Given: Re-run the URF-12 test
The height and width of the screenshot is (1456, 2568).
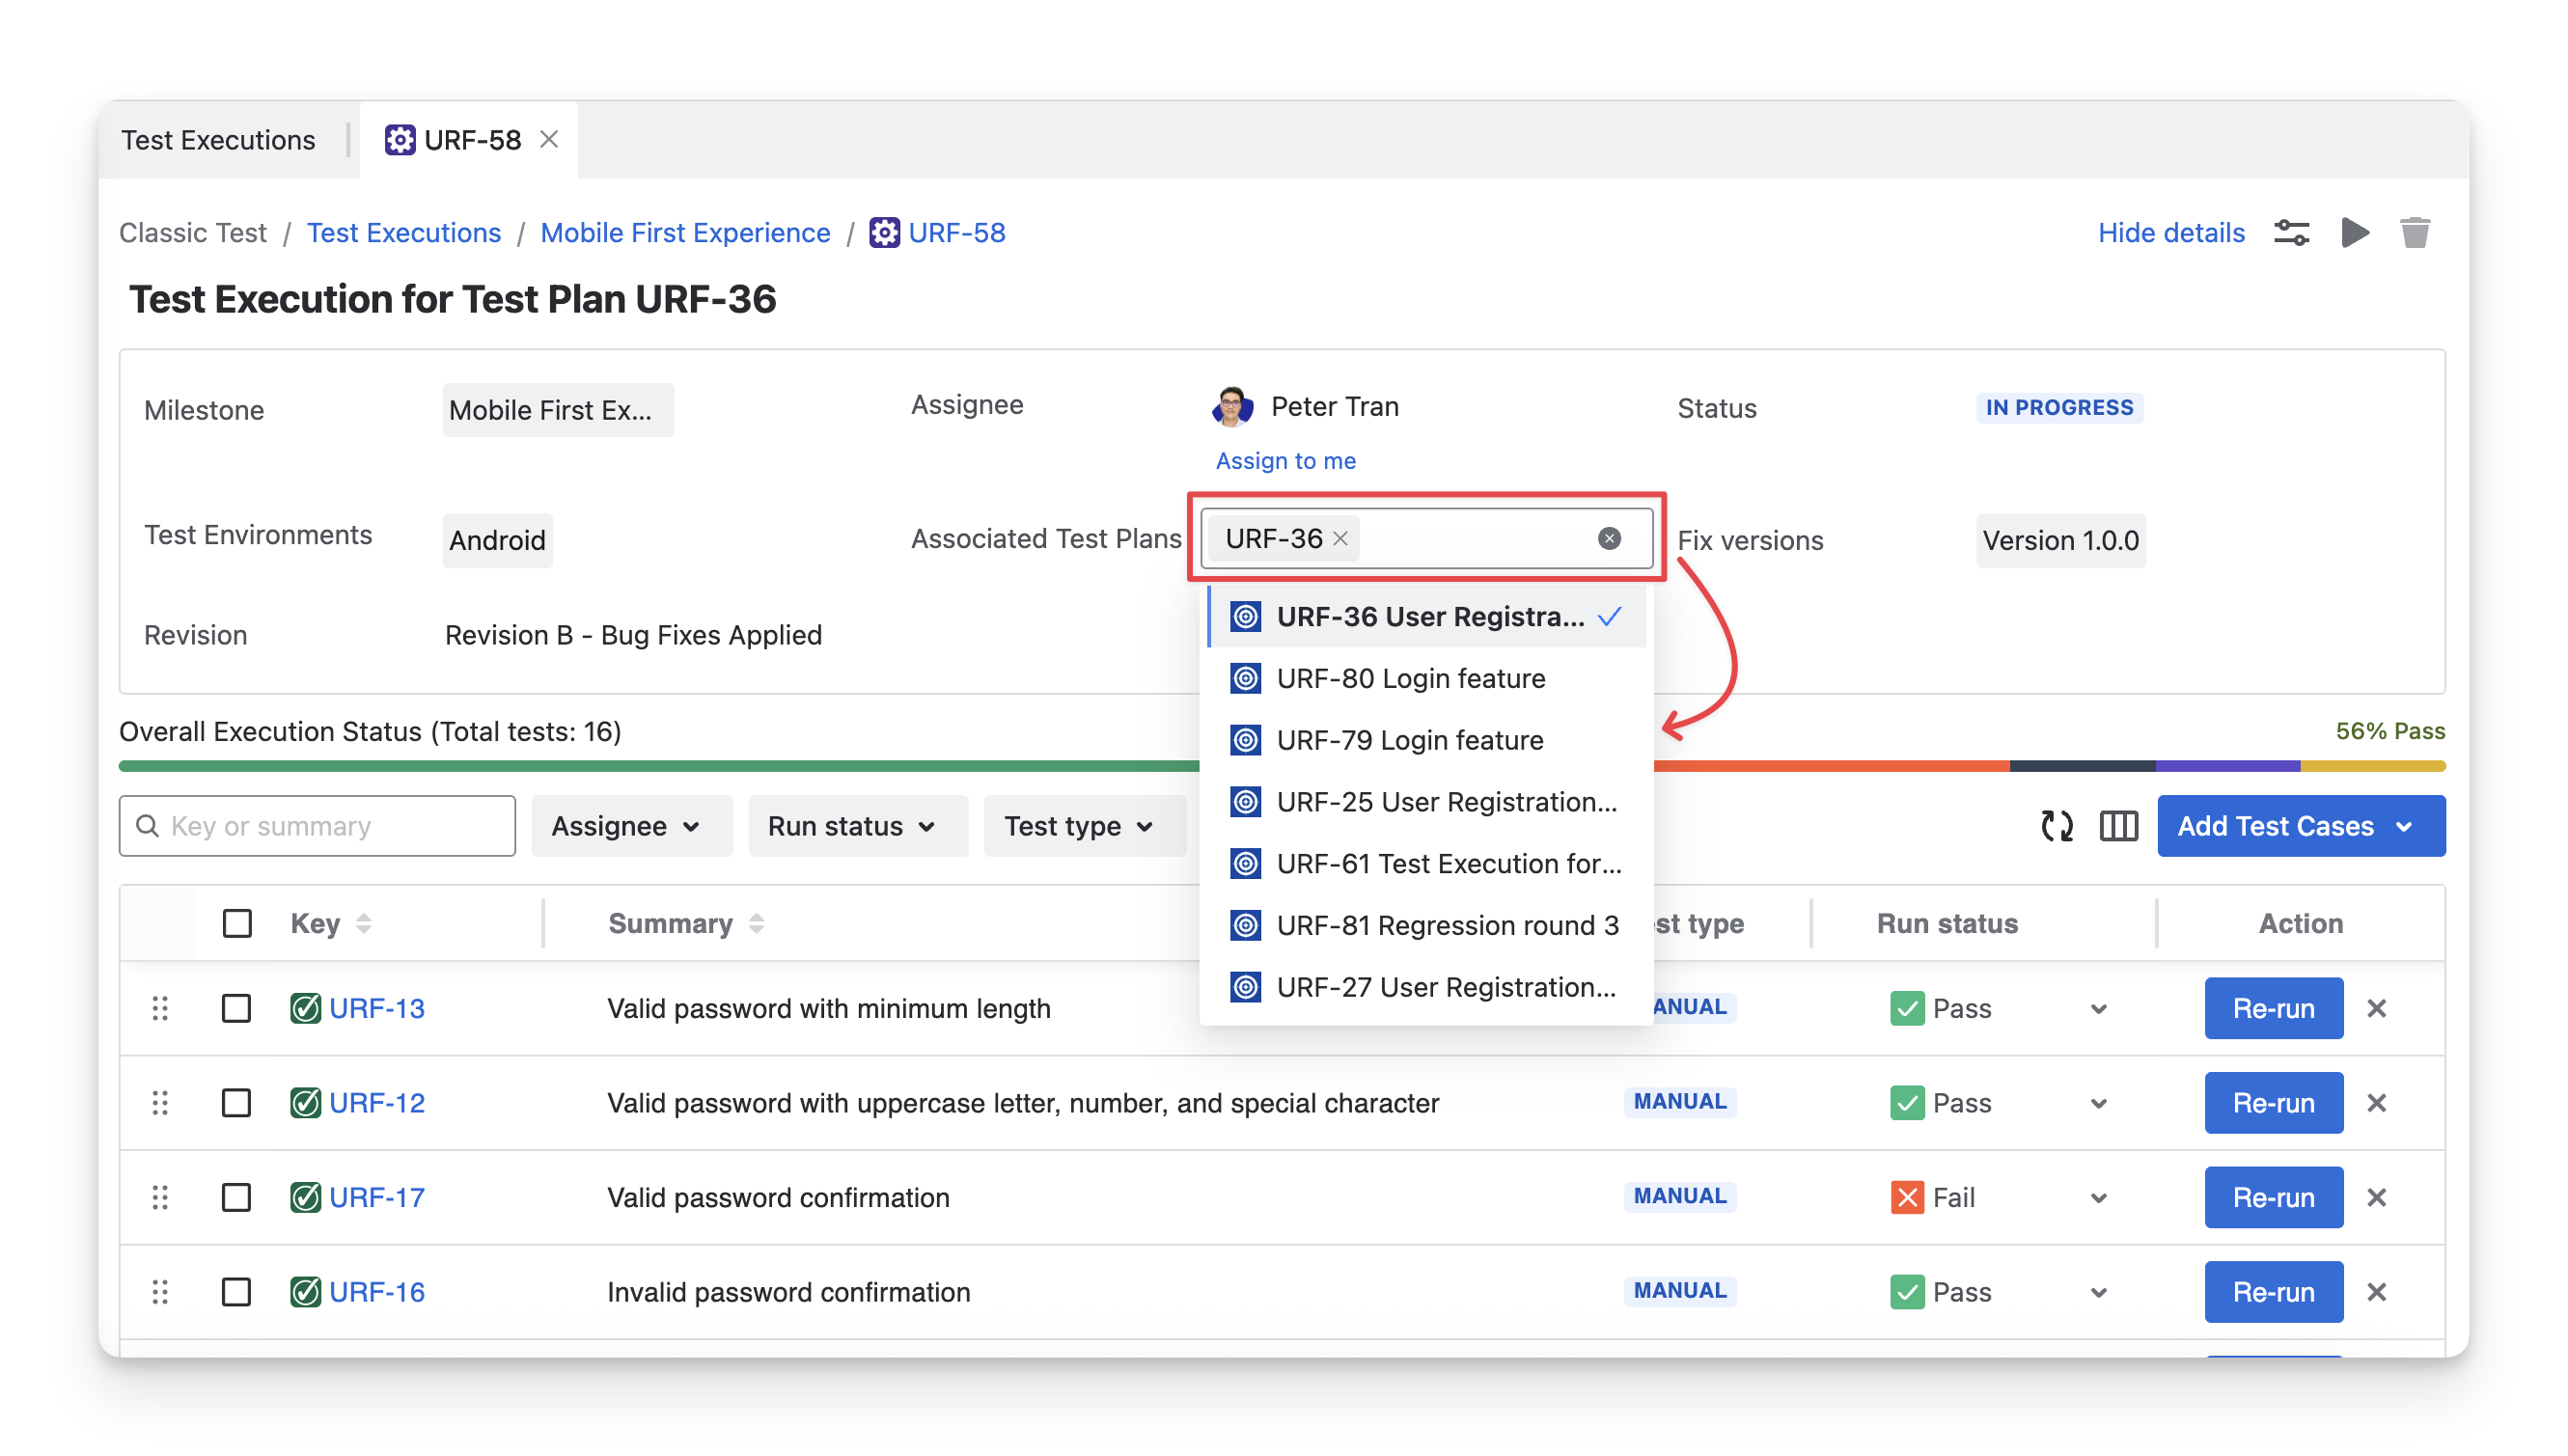Looking at the screenshot, I should 2273,1103.
